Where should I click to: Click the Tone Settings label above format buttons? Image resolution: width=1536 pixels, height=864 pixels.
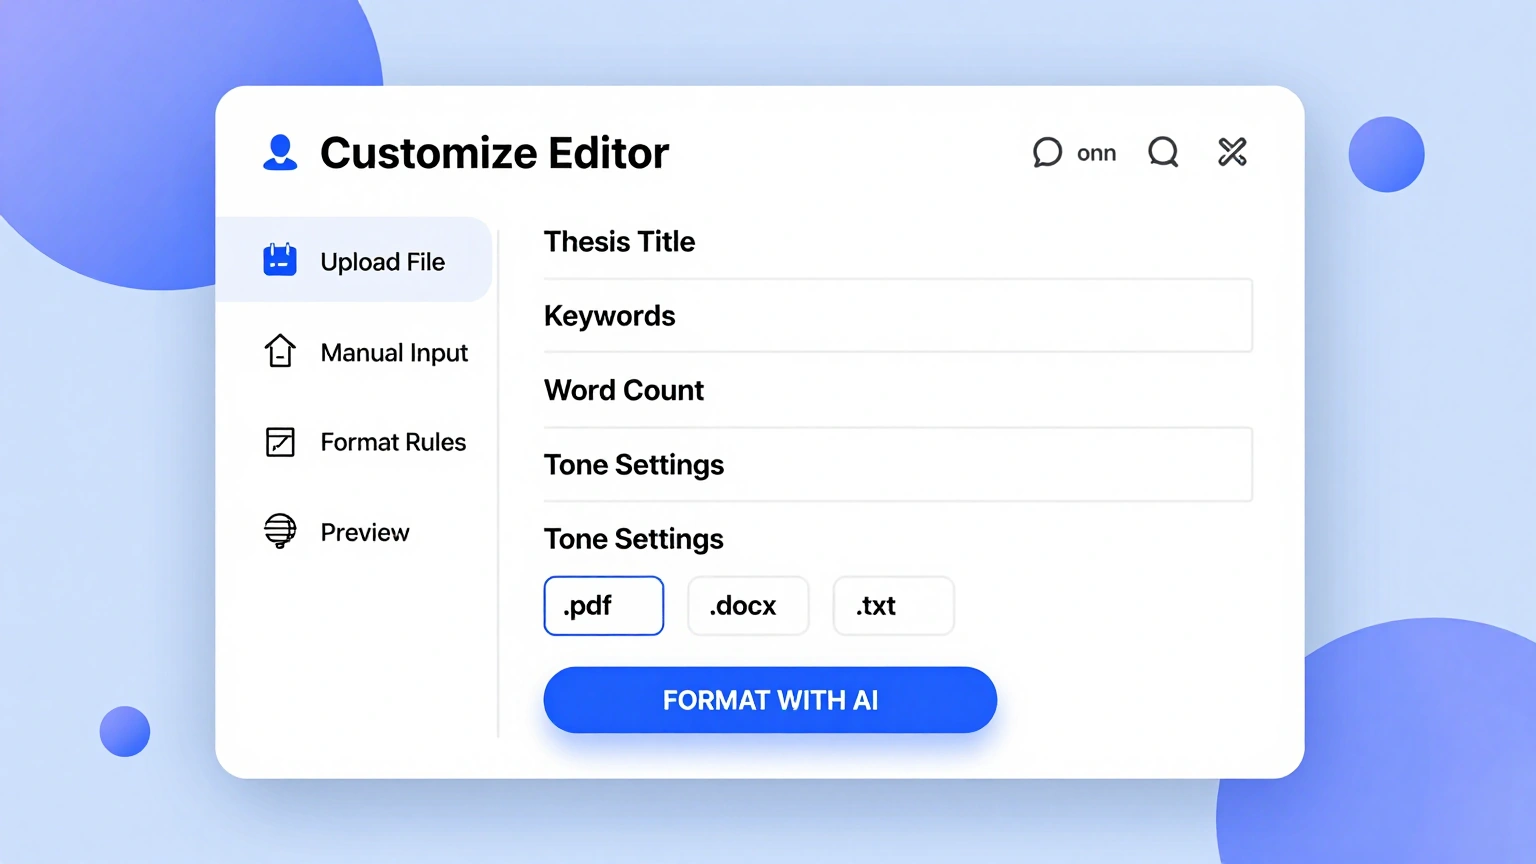(x=634, y=539)
